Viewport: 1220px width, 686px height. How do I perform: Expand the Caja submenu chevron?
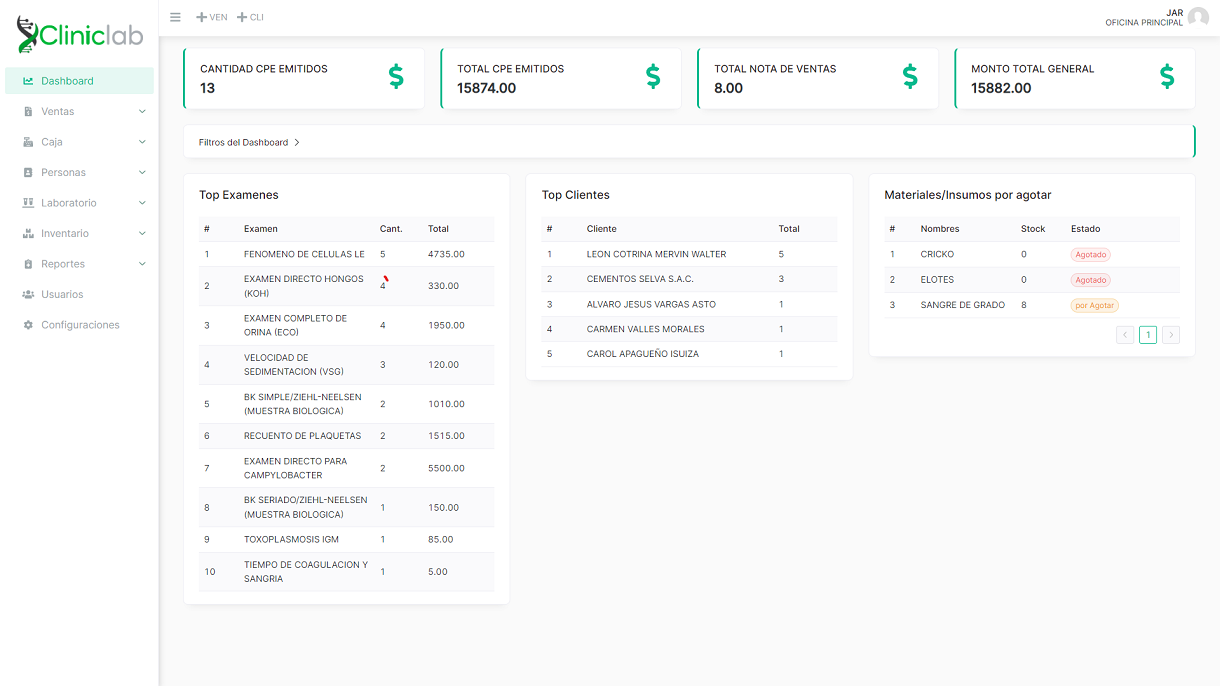142,142
